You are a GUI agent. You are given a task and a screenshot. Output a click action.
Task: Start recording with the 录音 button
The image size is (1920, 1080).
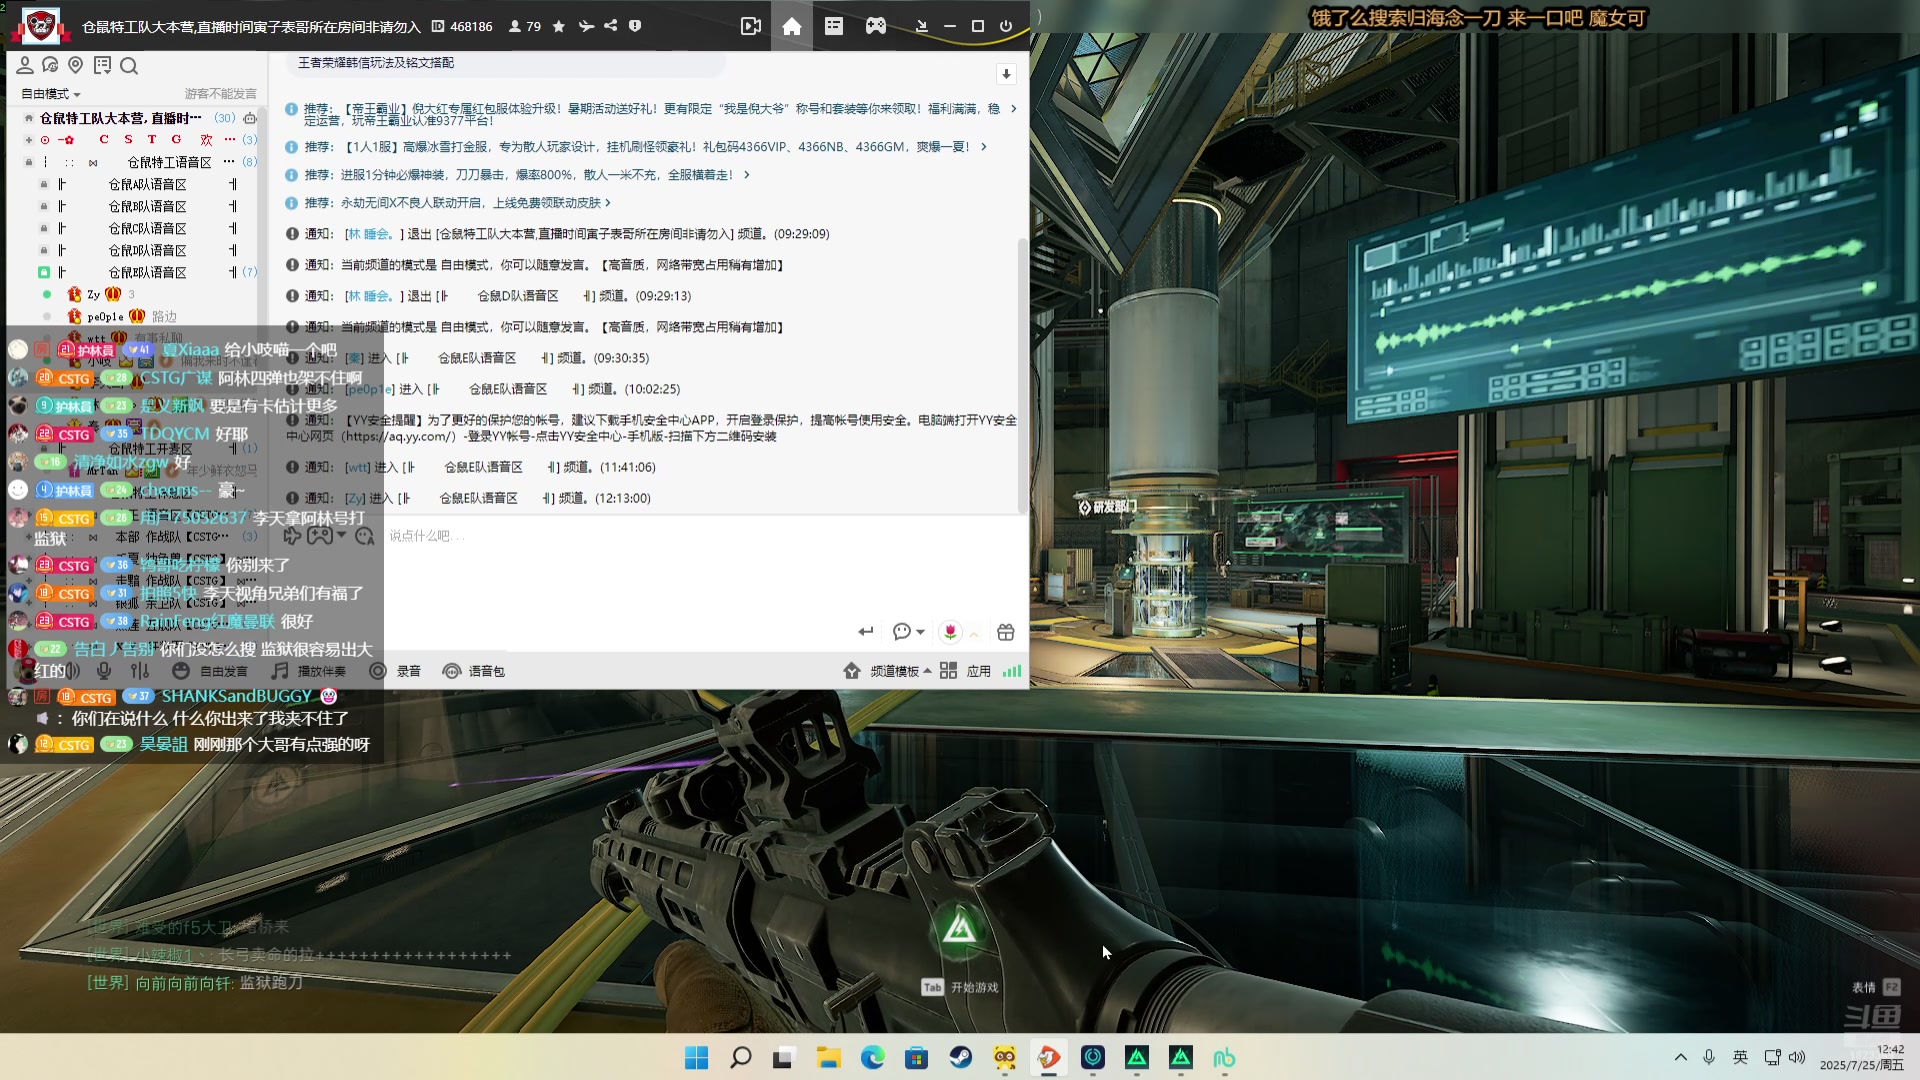395,671
